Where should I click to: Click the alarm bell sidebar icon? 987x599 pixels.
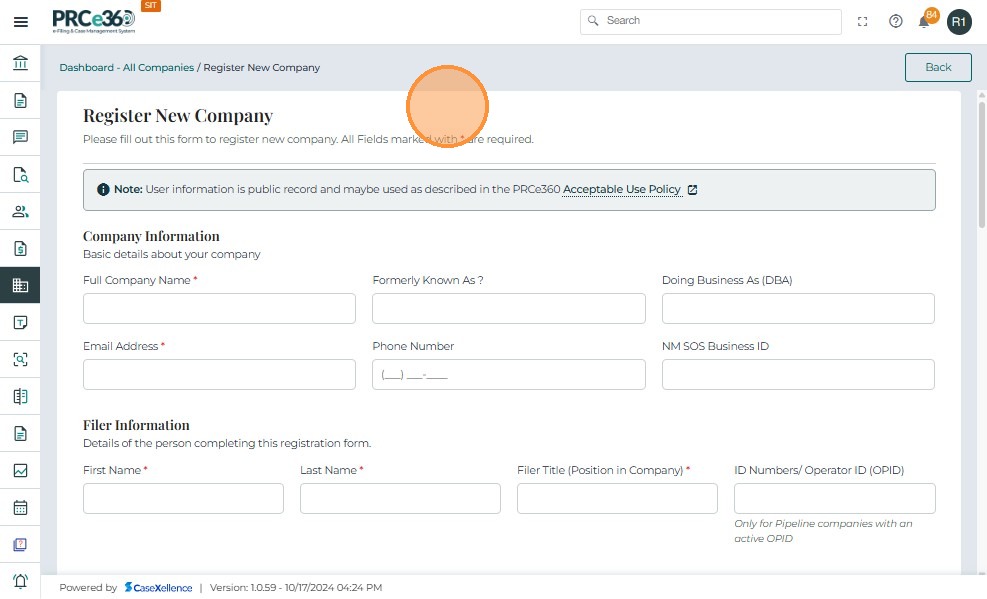pos(20,581)
